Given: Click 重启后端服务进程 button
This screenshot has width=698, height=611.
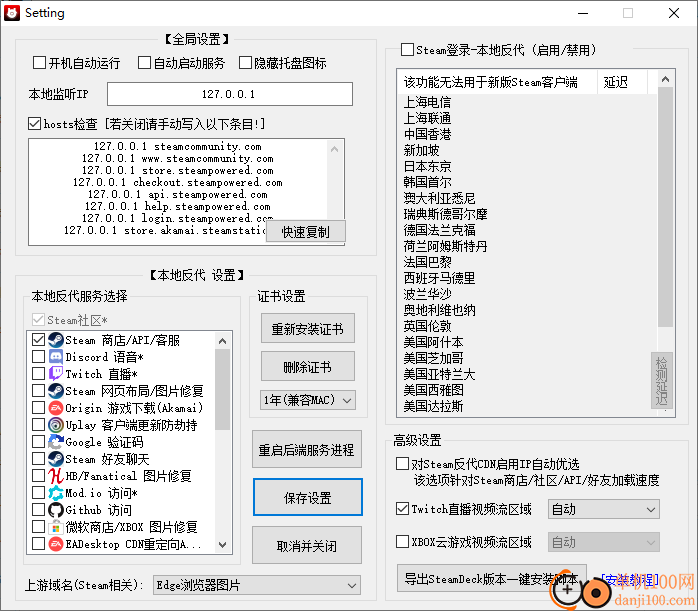Looking at the screenshot, I should click(x=307, y=449).
